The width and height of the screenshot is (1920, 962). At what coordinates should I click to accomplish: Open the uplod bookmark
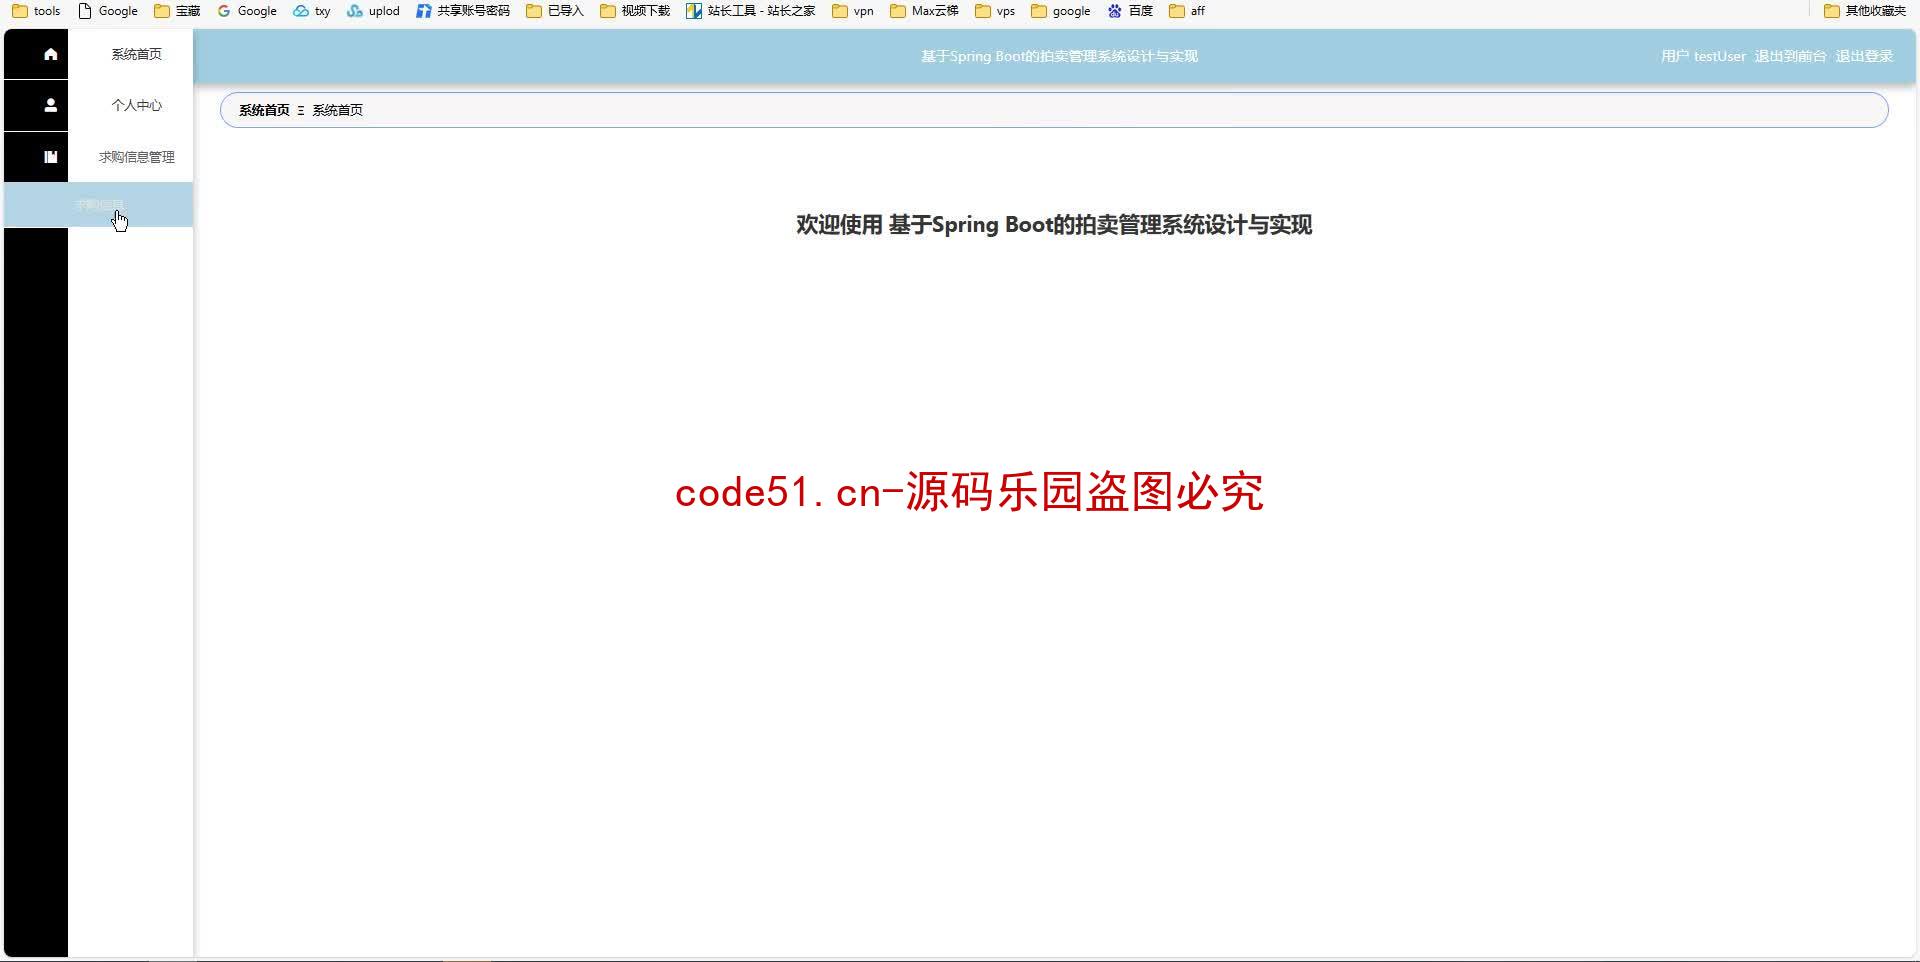click(x=373, y=11)
